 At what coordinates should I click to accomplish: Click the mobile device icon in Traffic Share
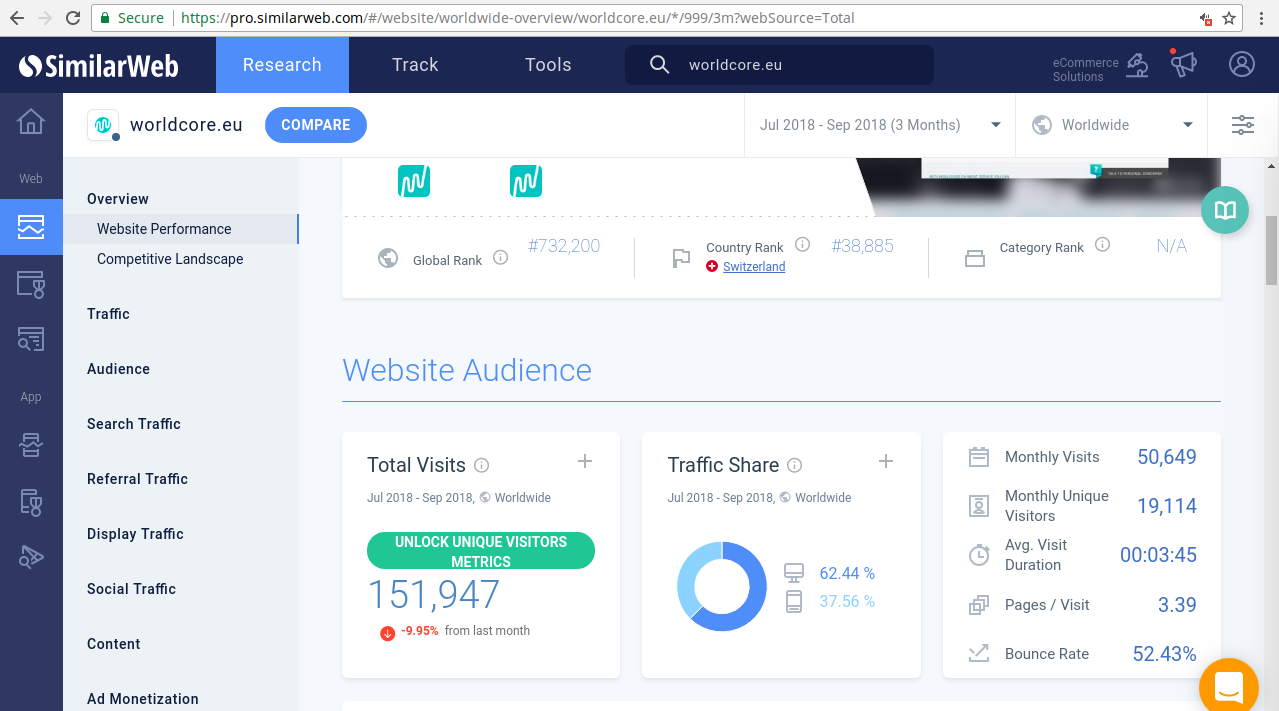[794, 601]
